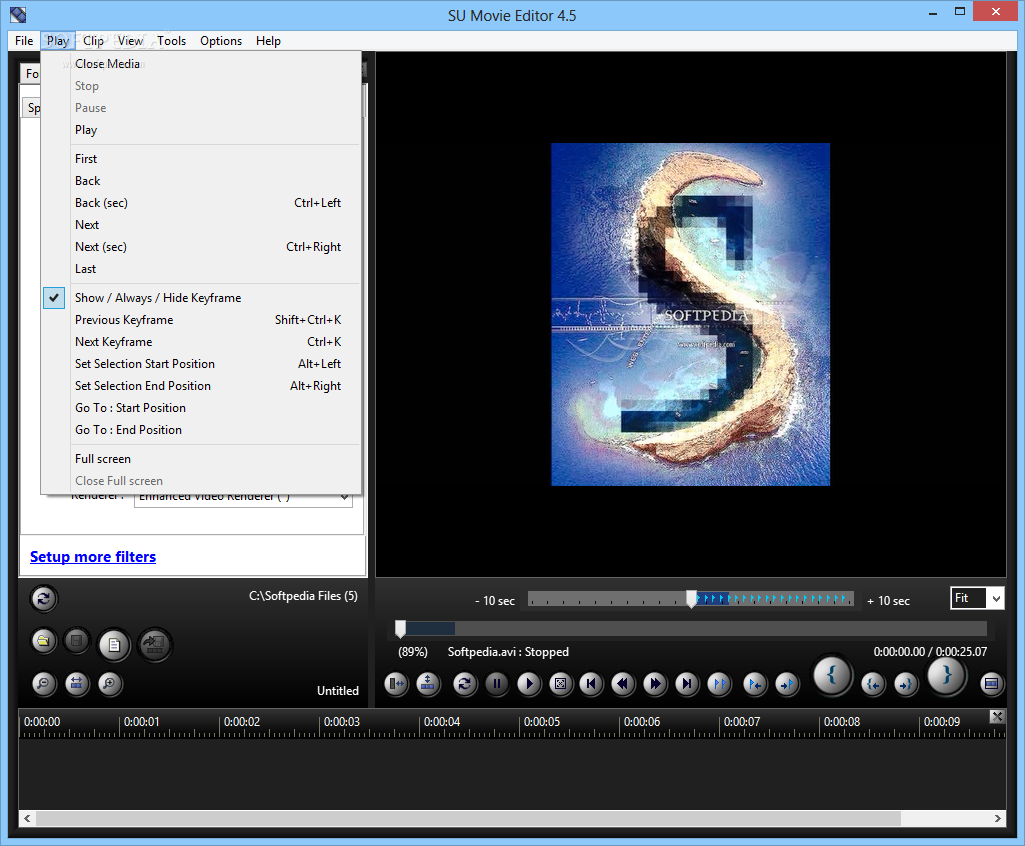This screenshot has height=846, width=1025.
Task: Select Close Media from Play menu
Action: click(201, 63)
